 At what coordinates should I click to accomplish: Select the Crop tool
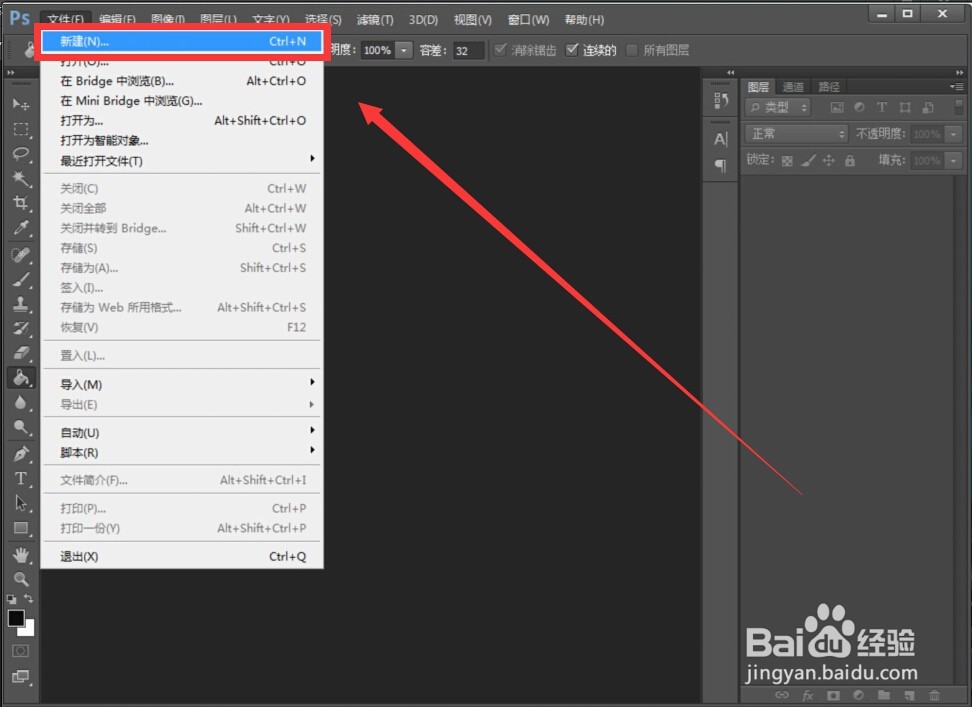(20, 203)
